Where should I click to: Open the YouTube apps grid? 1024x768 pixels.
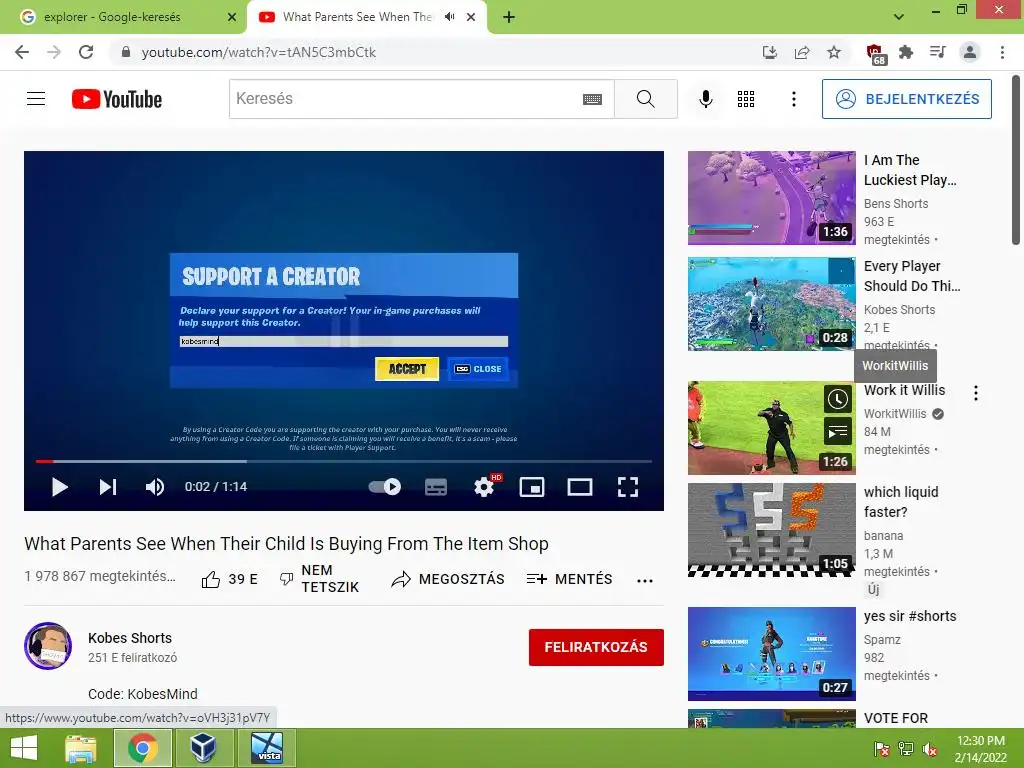coord(746,99)
